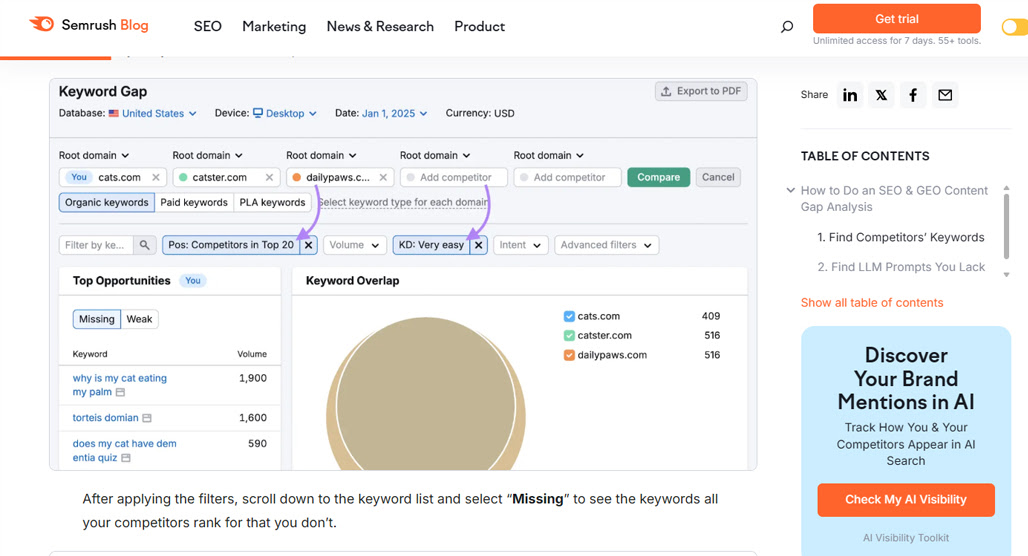
Task: Click the first Add competitor field
Action: click(454, 177)
